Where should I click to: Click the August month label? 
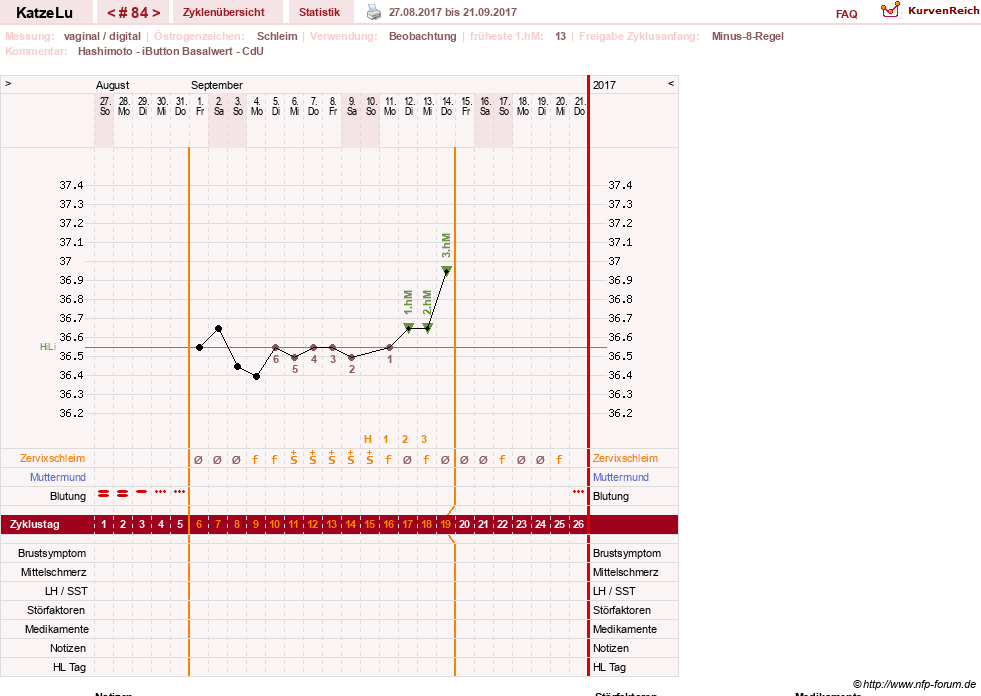click(112, 85)
